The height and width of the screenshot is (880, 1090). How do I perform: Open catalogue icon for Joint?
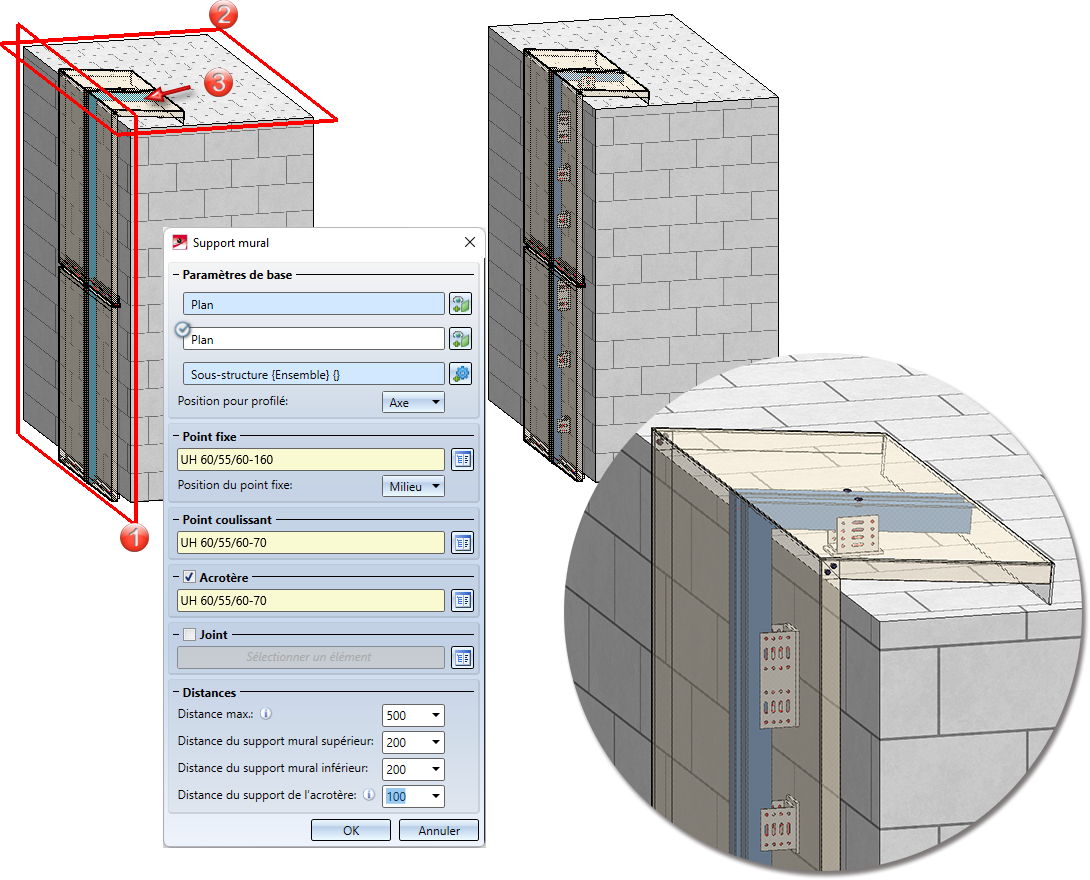[462, 657]
